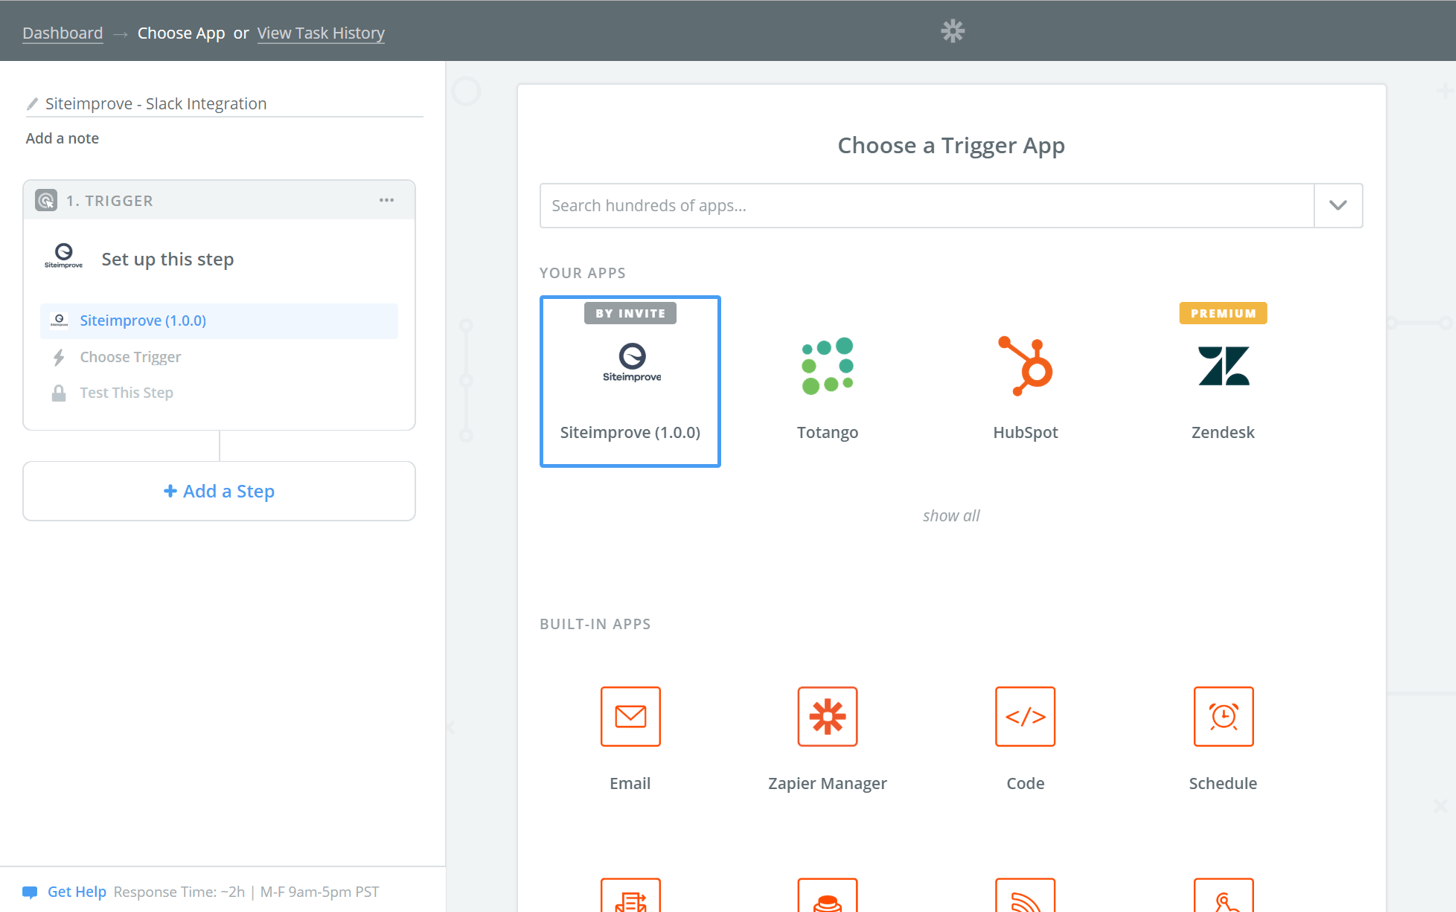
Task: Go to Dashboard in breadcrumb
Action: (62, 33)
